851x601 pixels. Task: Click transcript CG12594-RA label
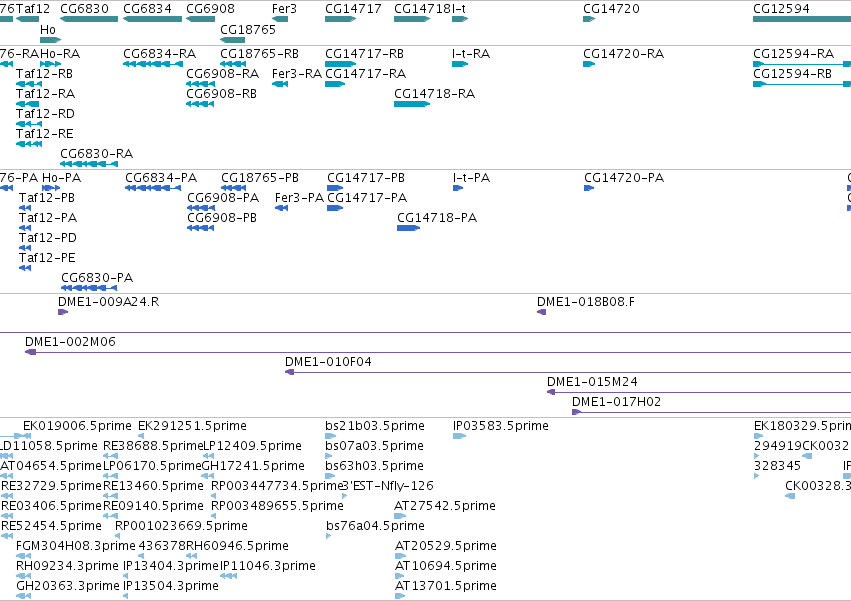793,54
